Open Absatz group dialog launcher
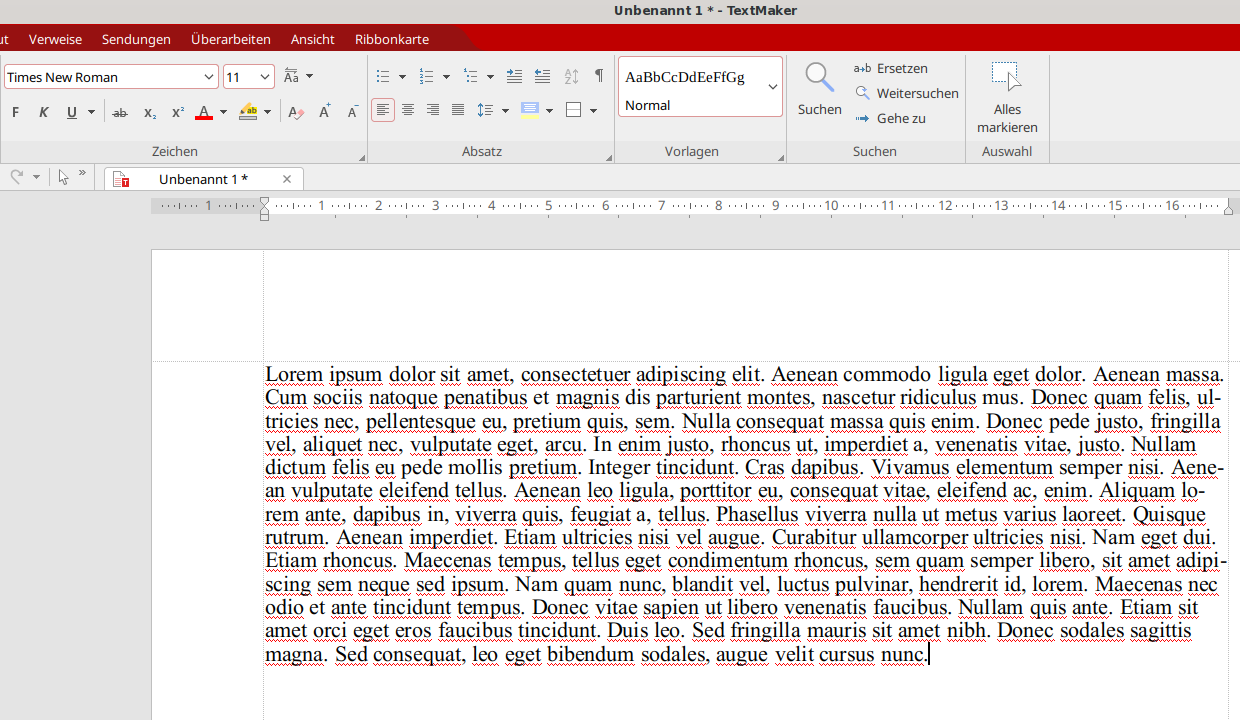The width and height of the screenshot is (1240, 720). point(609,158)
